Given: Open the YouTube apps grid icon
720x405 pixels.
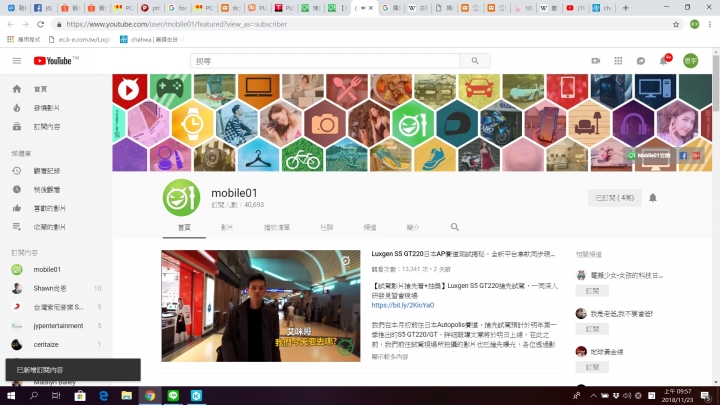Looking at the screenshot, I should point(618,61).
